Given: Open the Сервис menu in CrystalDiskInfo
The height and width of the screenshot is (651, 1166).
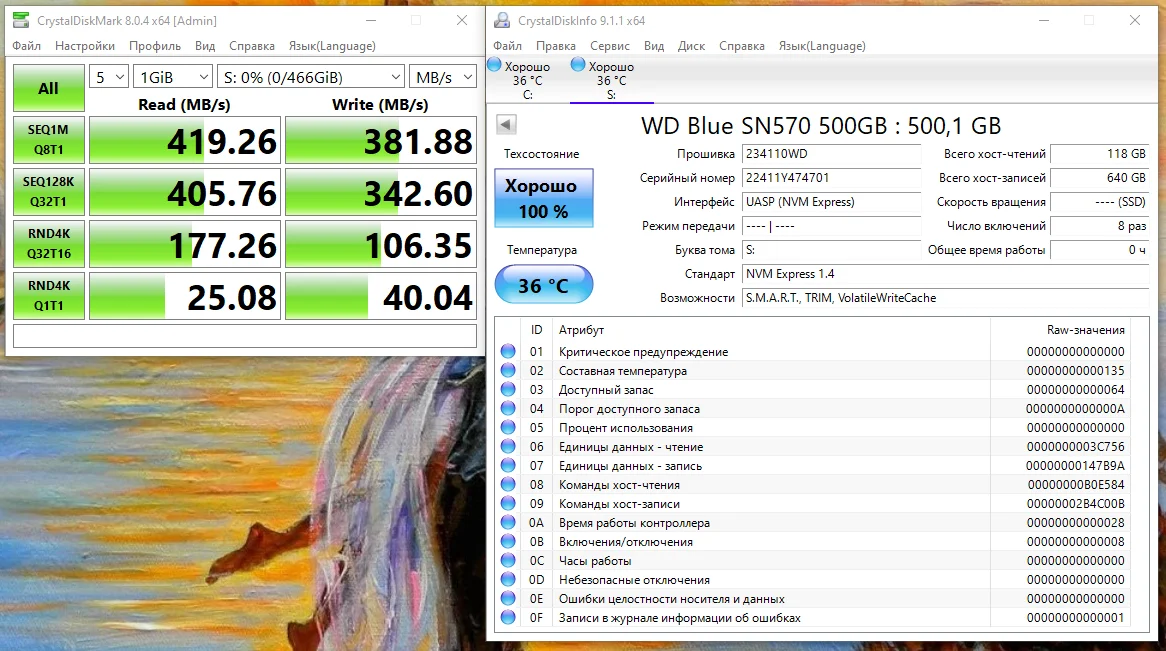Looking at the screenshot, I should pos(609,46).
